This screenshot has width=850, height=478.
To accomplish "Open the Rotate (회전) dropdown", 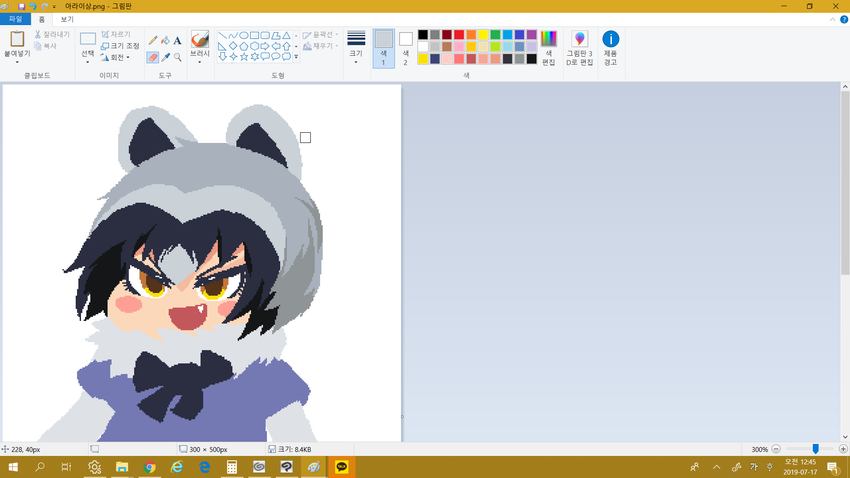I will pyautogui.click(x=115, y=57).
